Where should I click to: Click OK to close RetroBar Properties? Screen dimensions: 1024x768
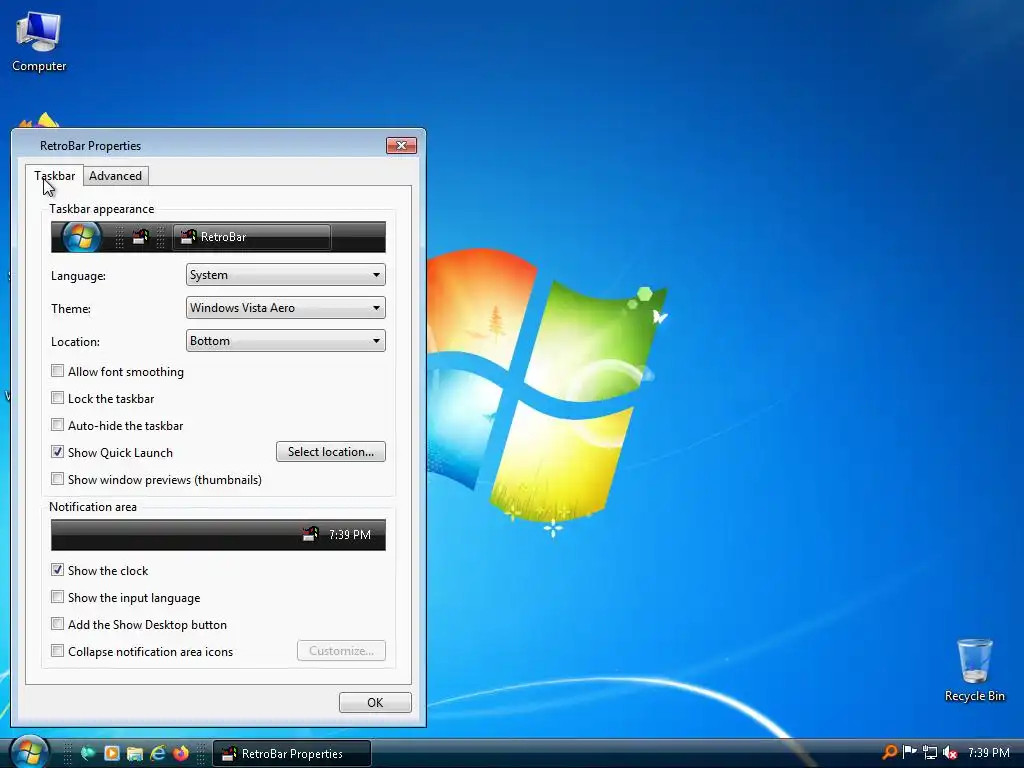(375, 703)
